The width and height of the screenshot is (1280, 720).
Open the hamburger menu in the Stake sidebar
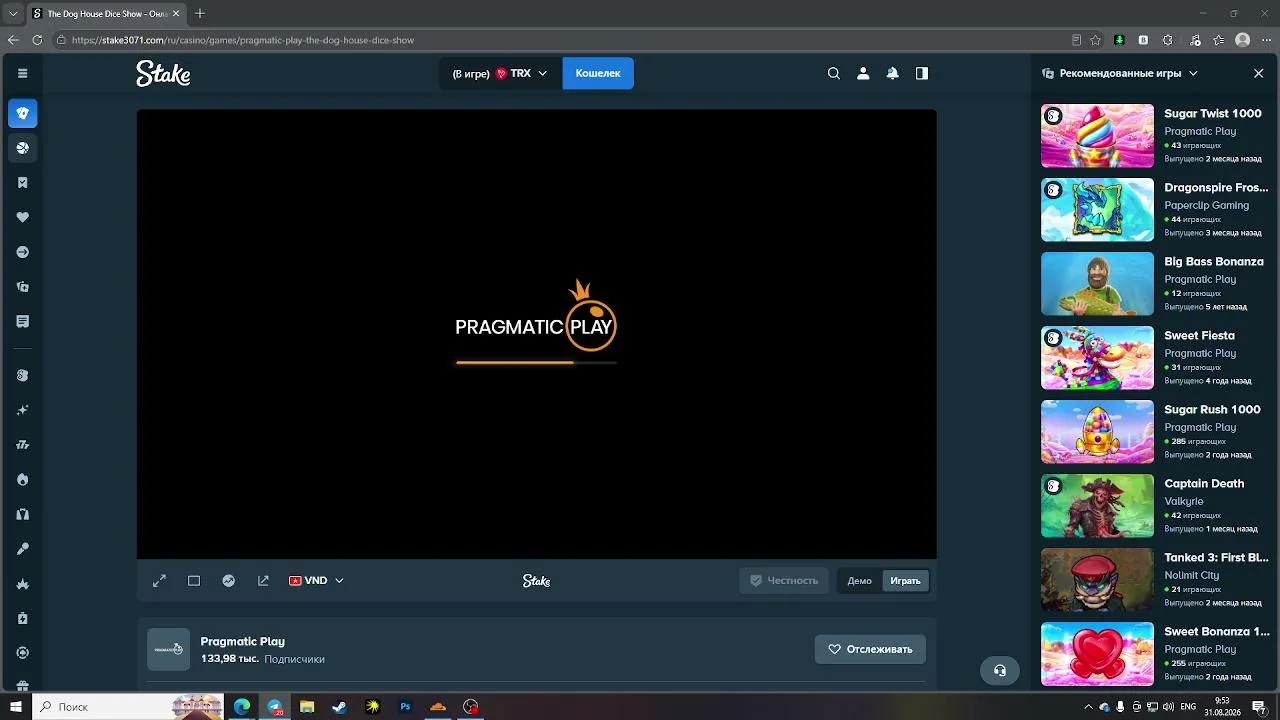22,73
